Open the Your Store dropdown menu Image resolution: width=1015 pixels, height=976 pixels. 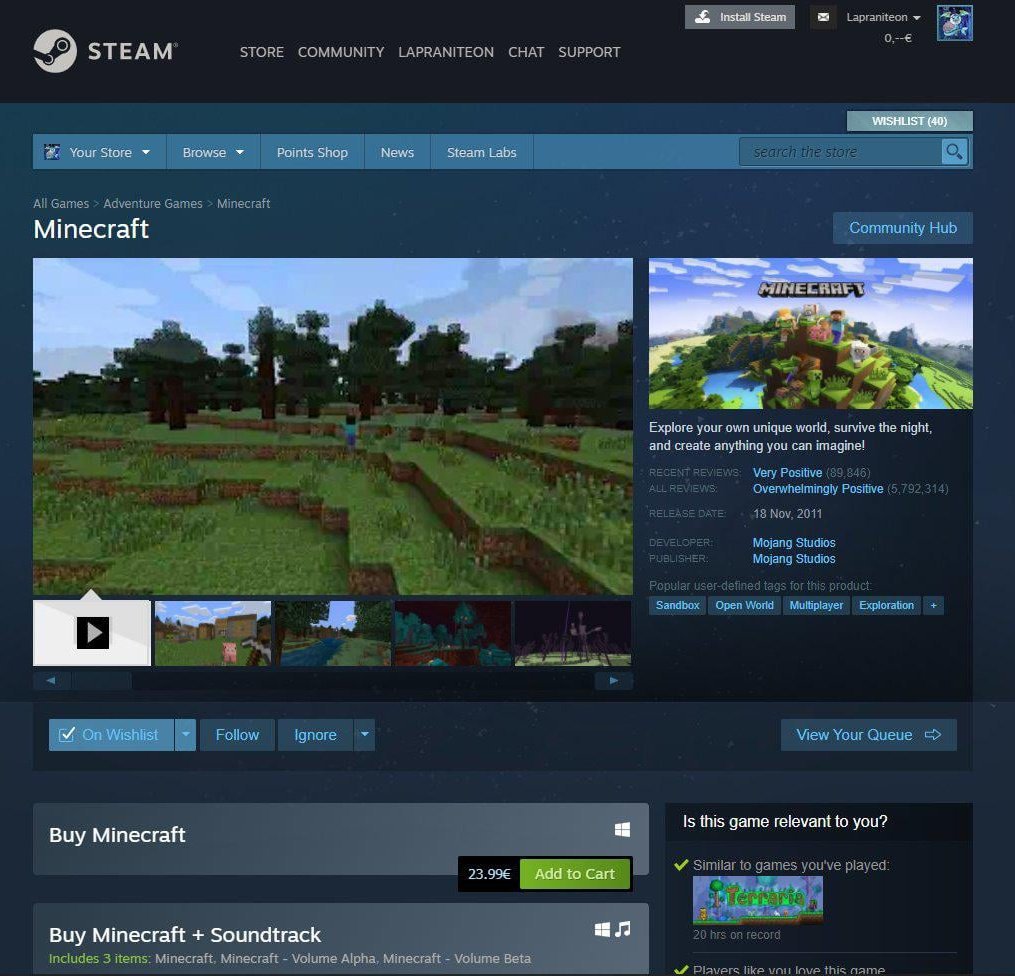(x=100, y=152)
